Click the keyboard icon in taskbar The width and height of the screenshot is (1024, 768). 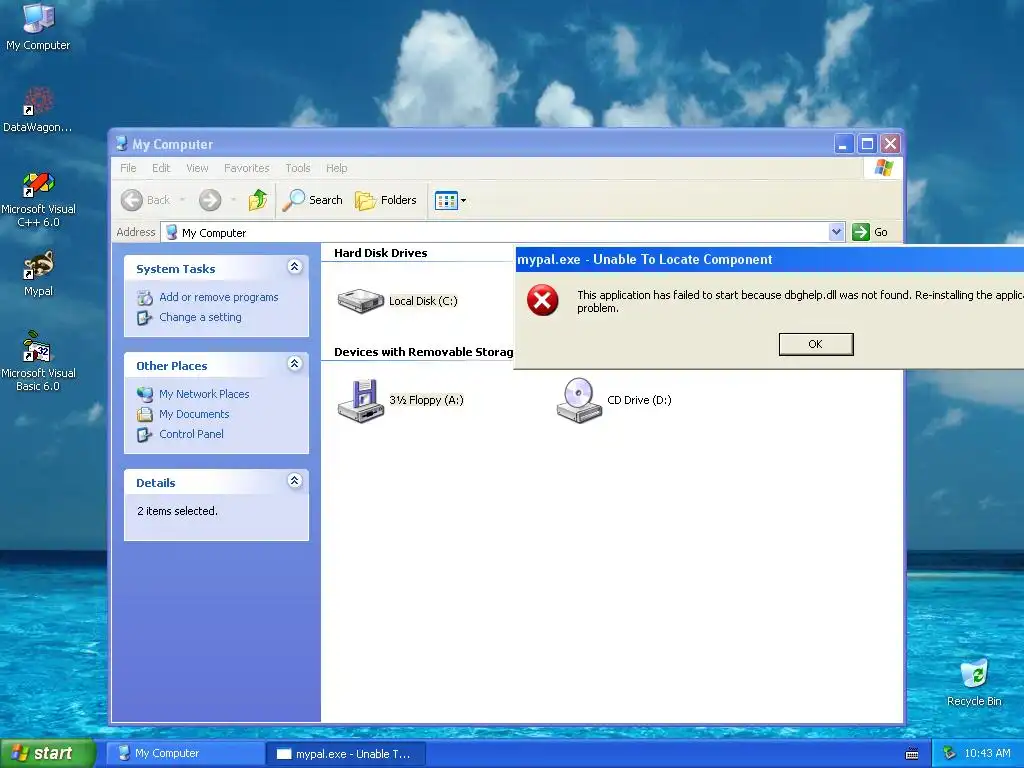(912, 754)
